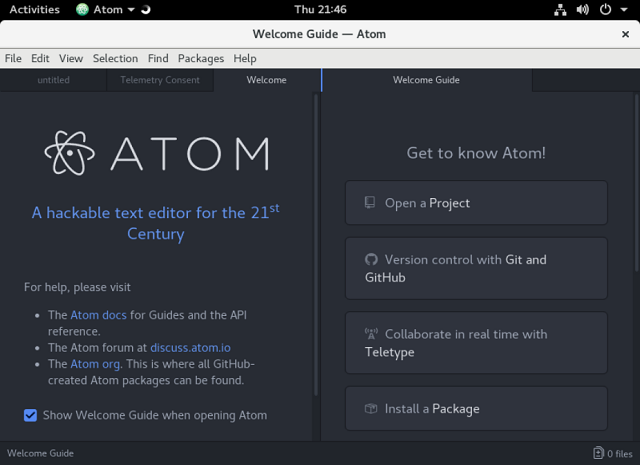Click the broadcast icon beside Collaborate in real time
This screenshot has width=640, height=465.
pos(371,334)
